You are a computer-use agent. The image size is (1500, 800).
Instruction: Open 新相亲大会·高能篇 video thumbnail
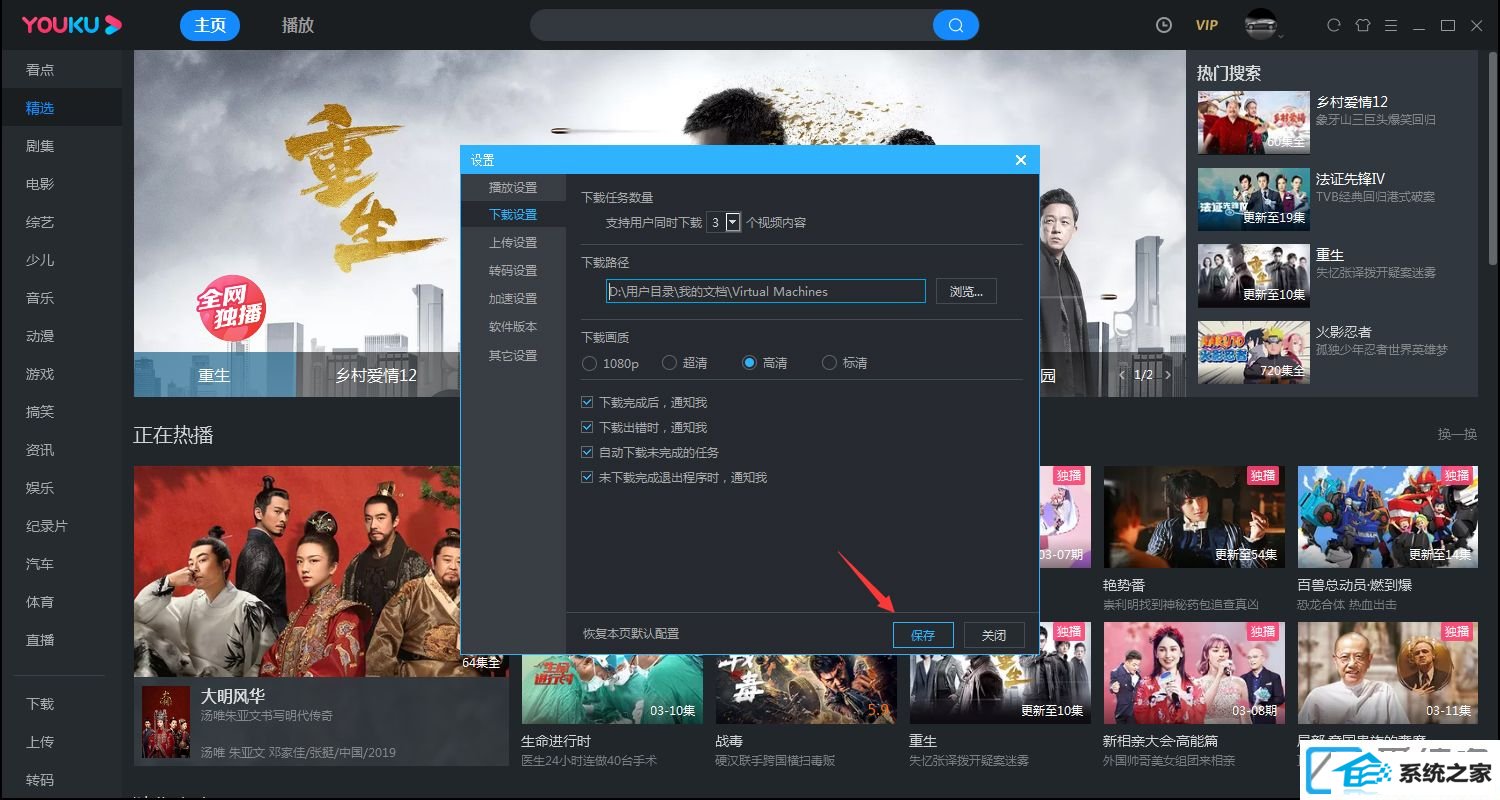point(1194,673)
